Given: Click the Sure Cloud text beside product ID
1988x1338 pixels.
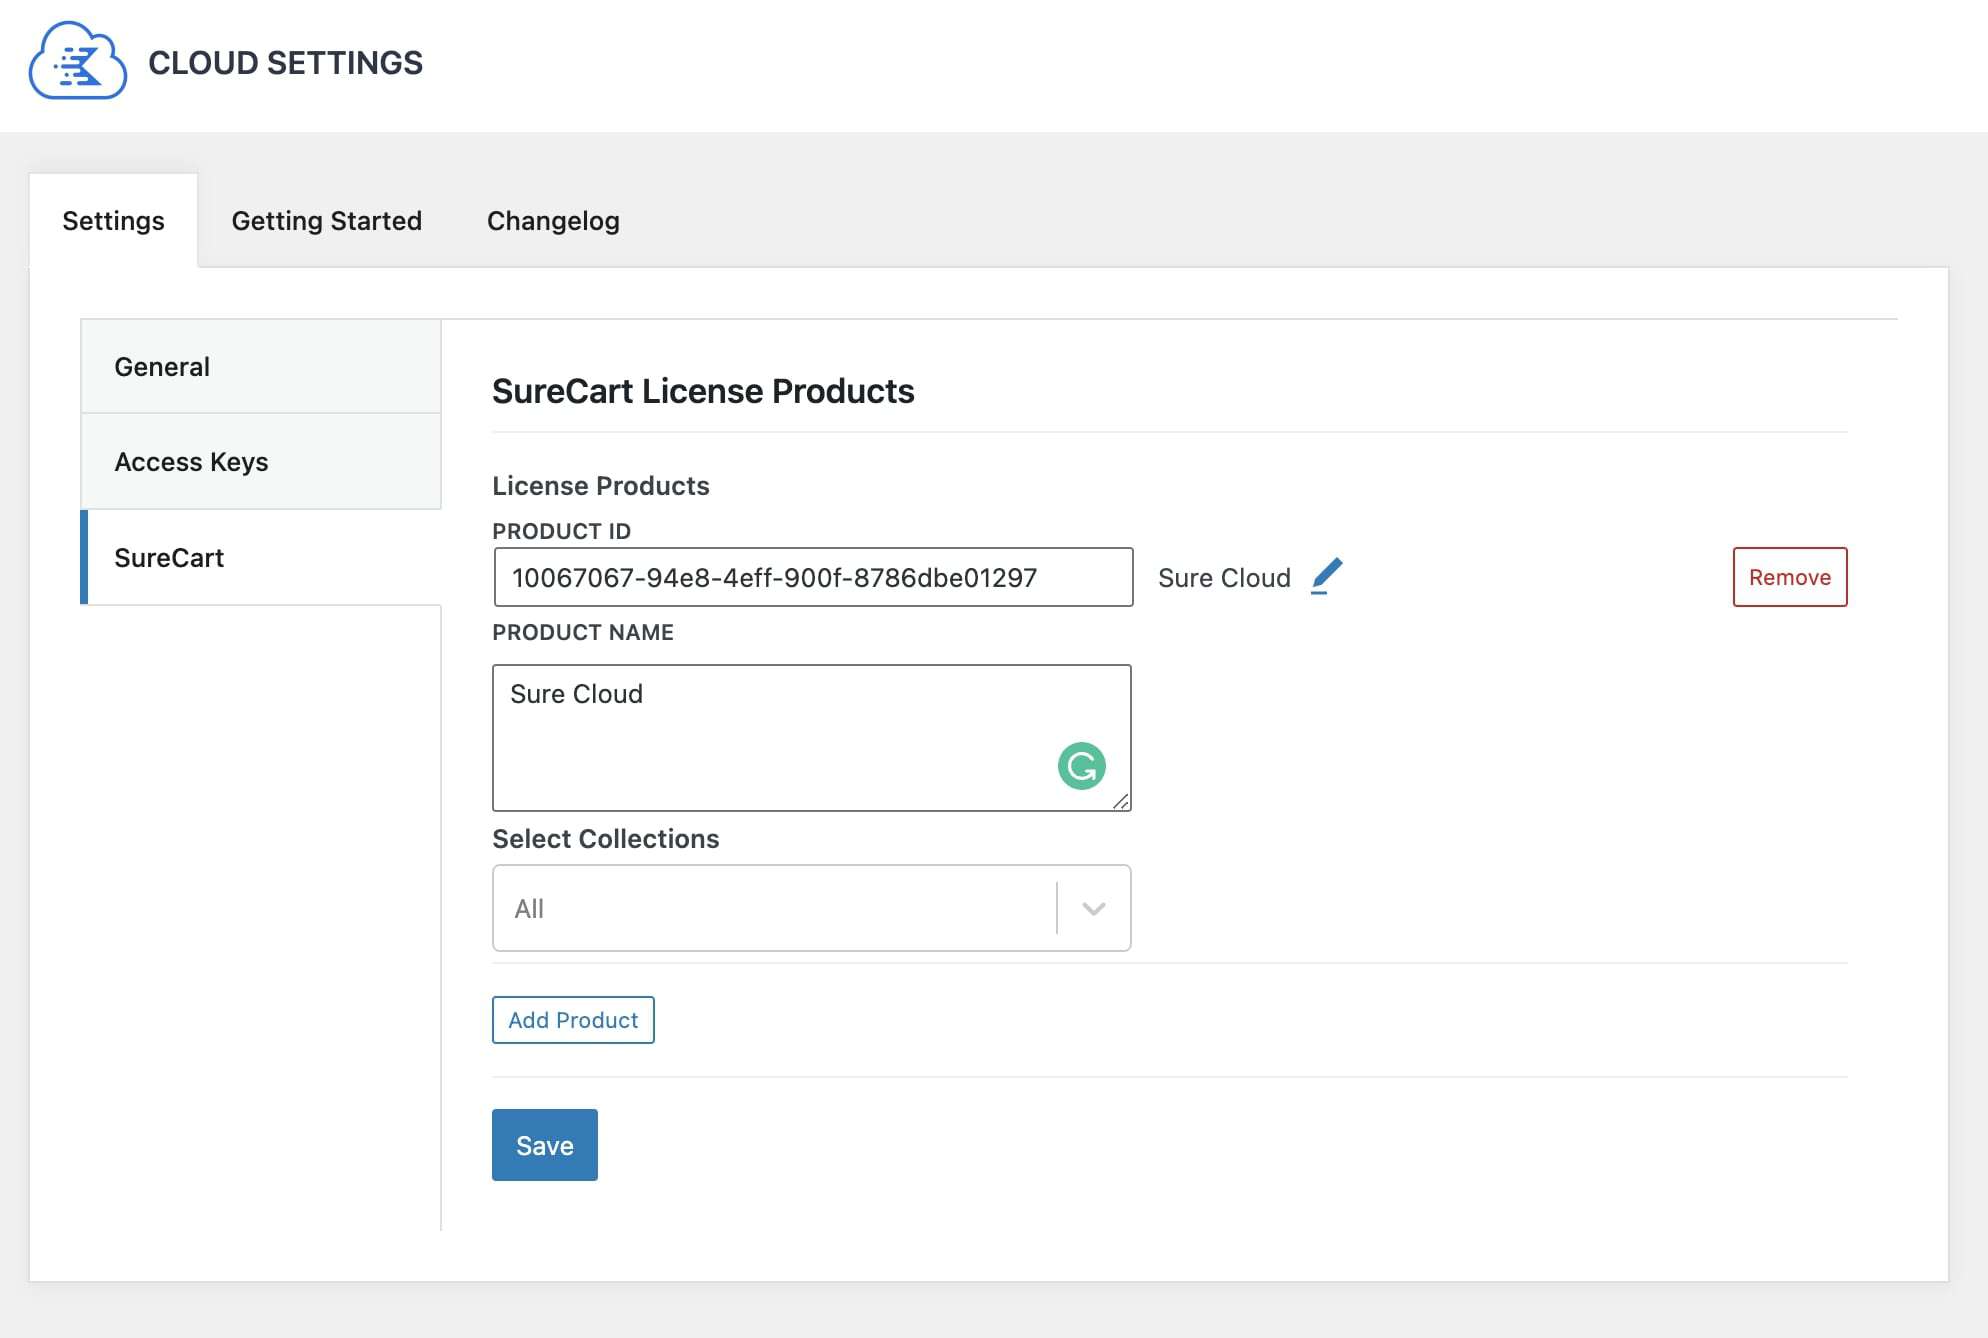Looking at the screenshot, I should [x=1224, y=578].
